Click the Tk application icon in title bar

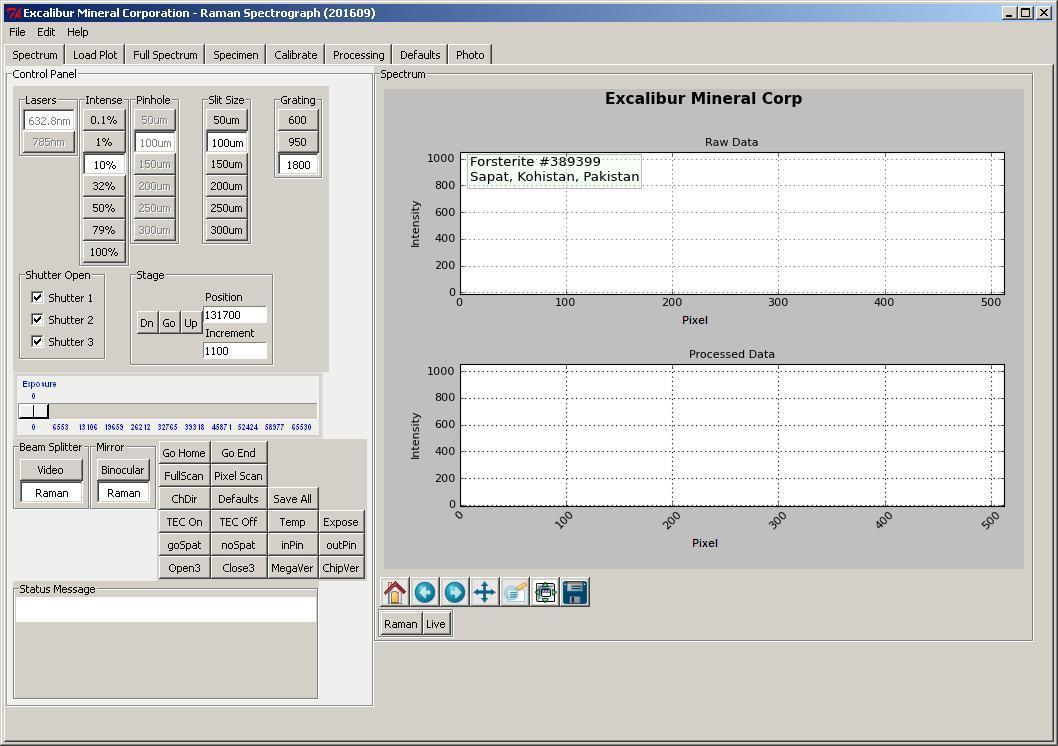pos(13,13)
